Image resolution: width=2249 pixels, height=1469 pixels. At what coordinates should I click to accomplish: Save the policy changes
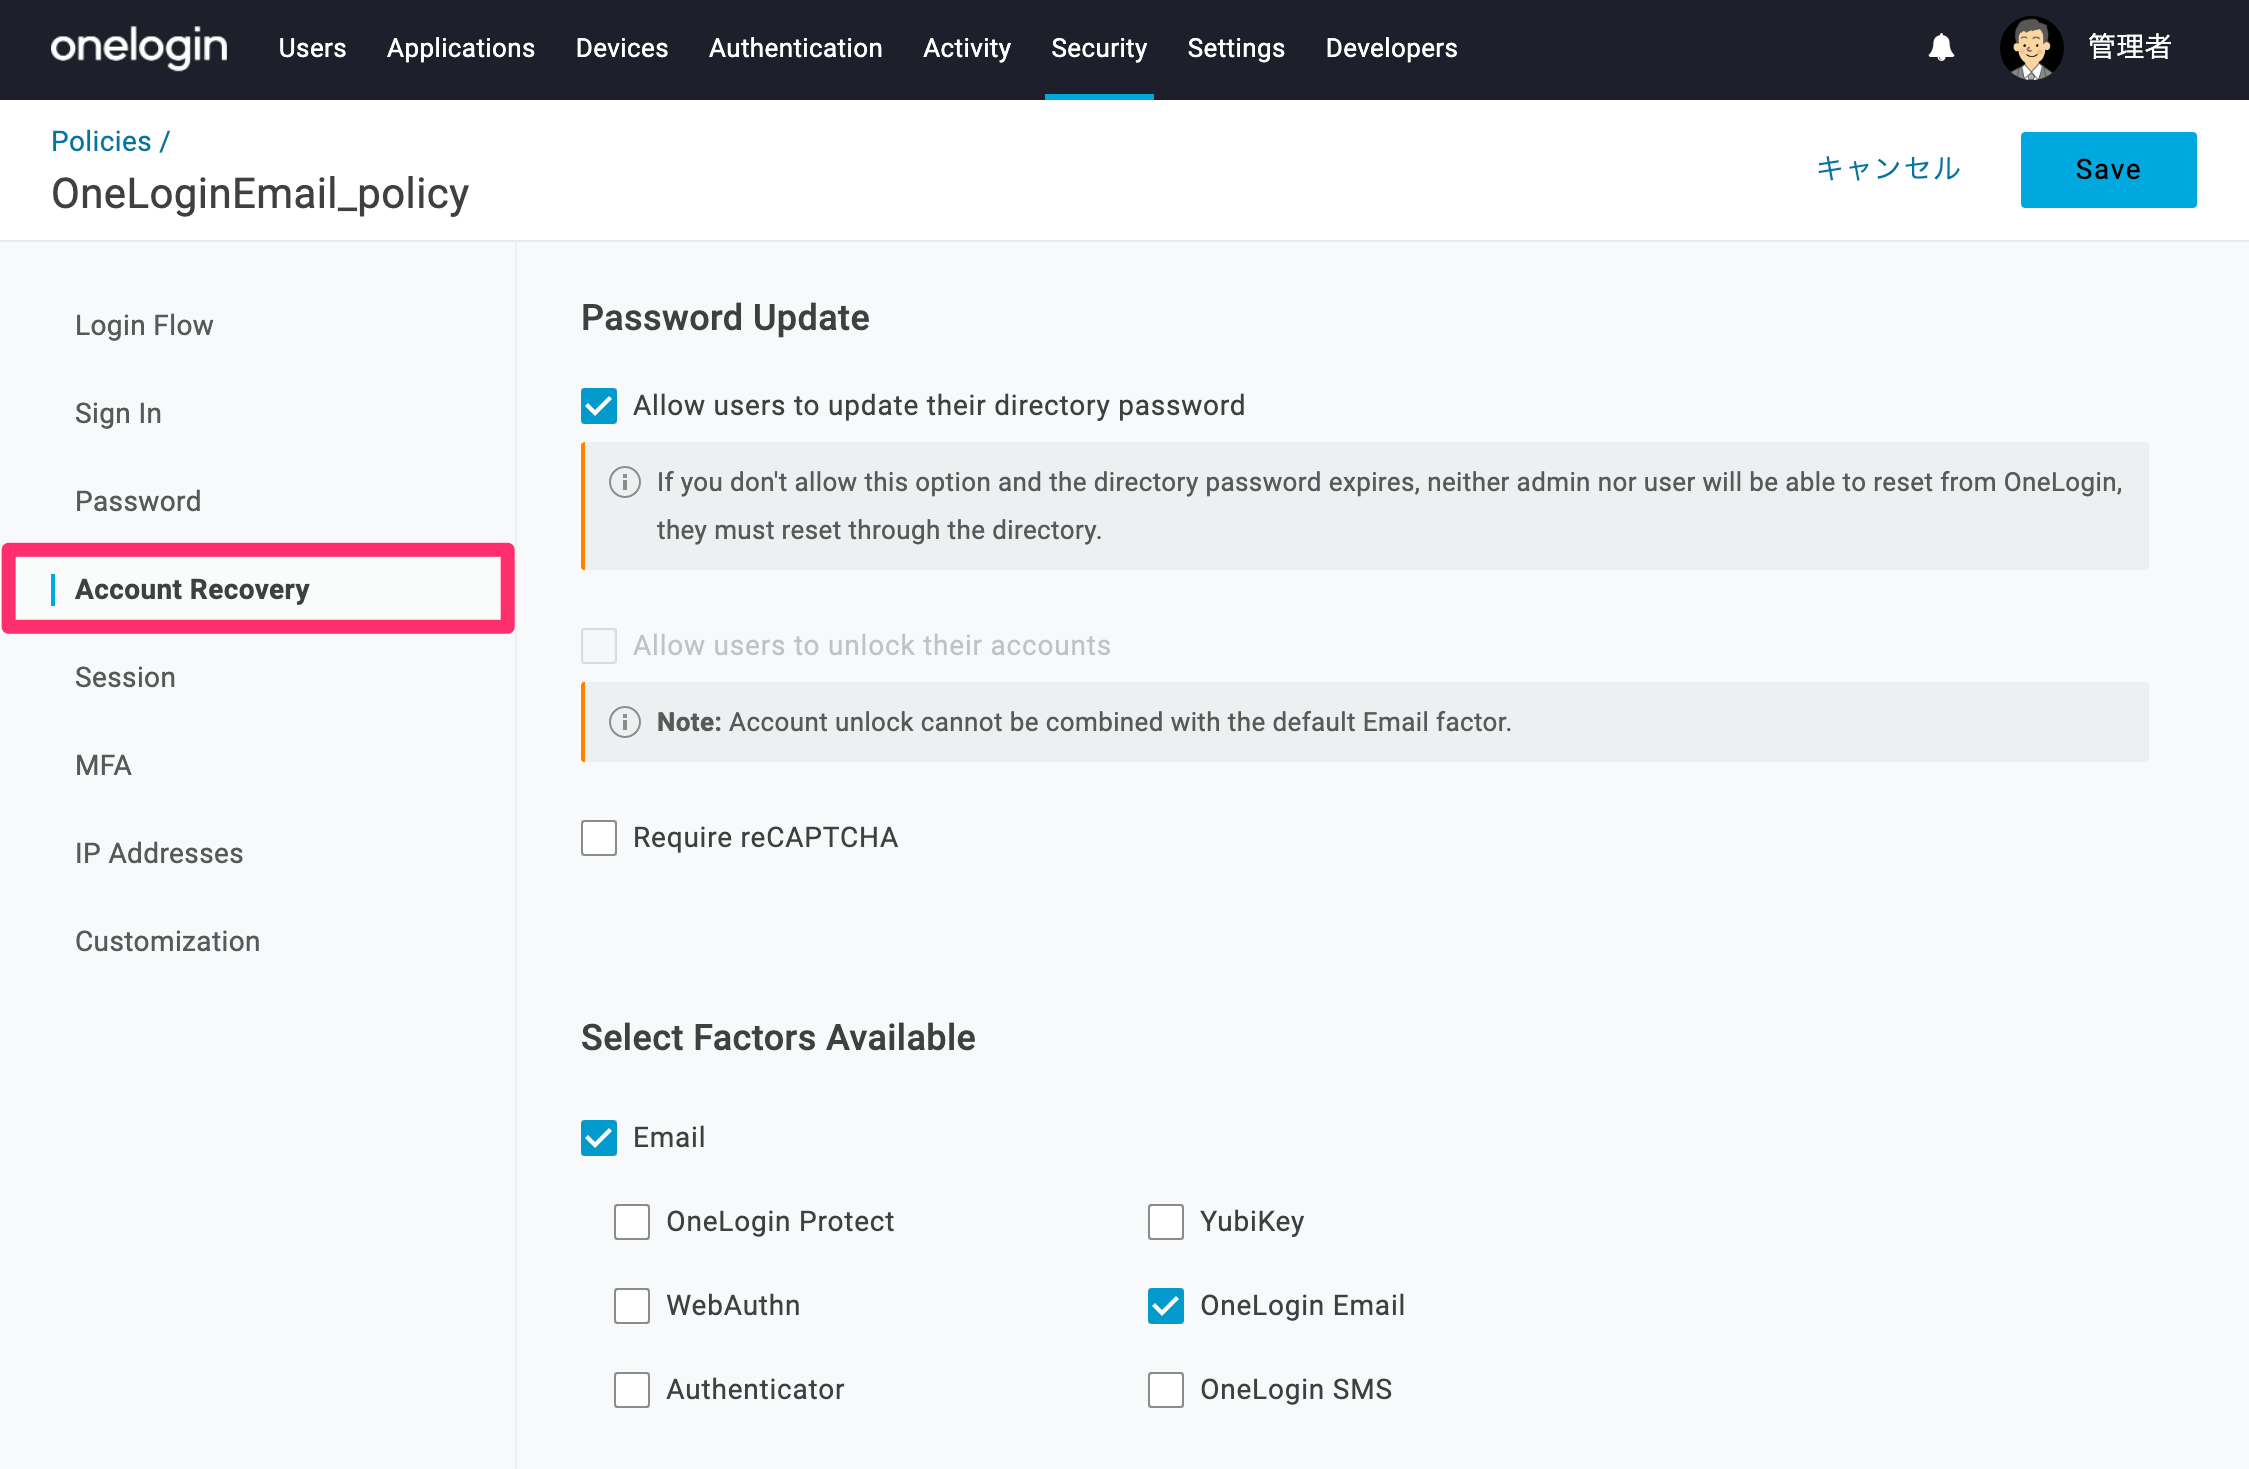pos(2108,170)
